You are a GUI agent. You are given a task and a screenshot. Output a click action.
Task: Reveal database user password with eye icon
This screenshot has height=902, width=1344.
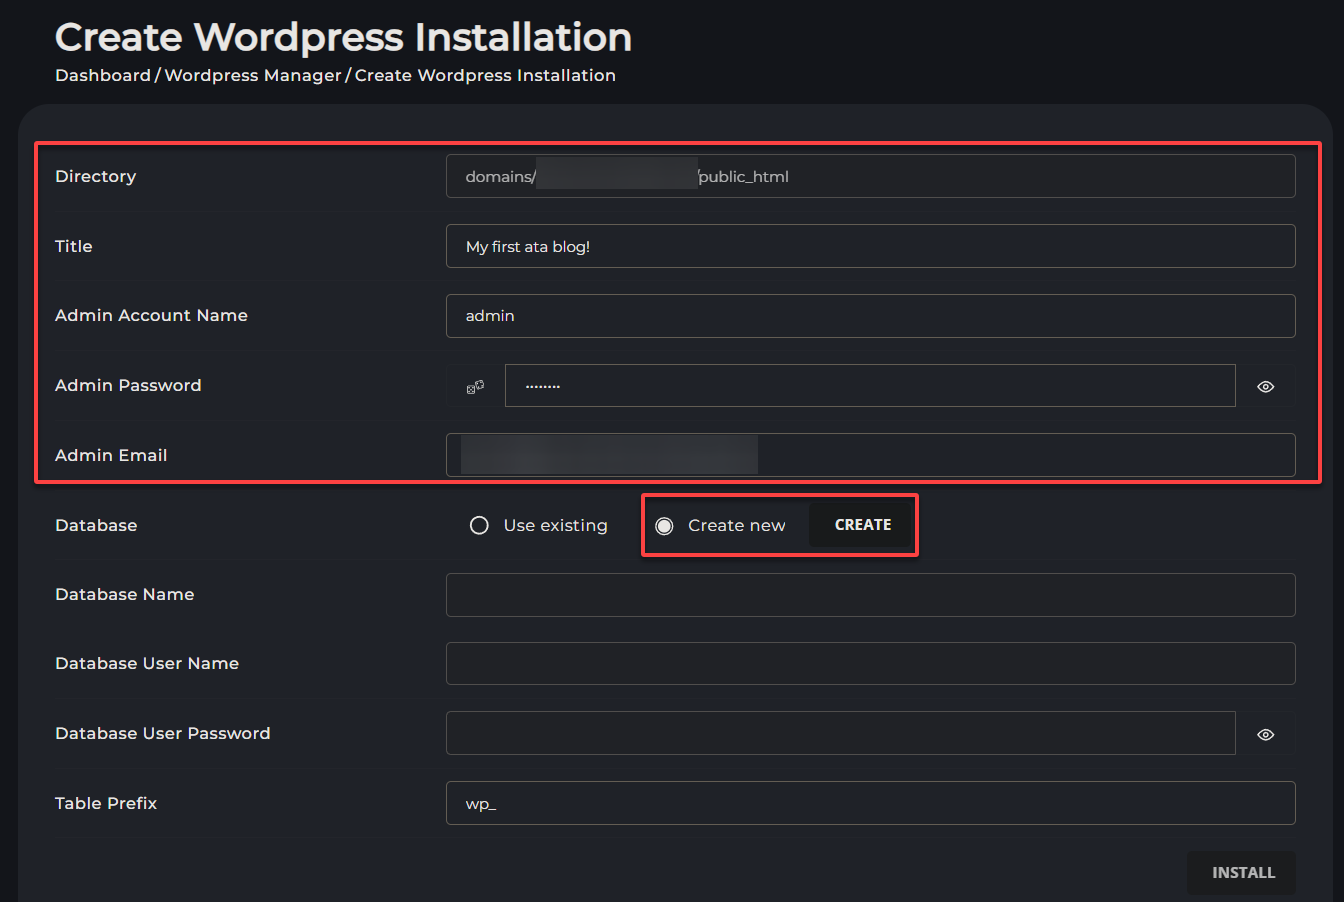pos(1265,734)
